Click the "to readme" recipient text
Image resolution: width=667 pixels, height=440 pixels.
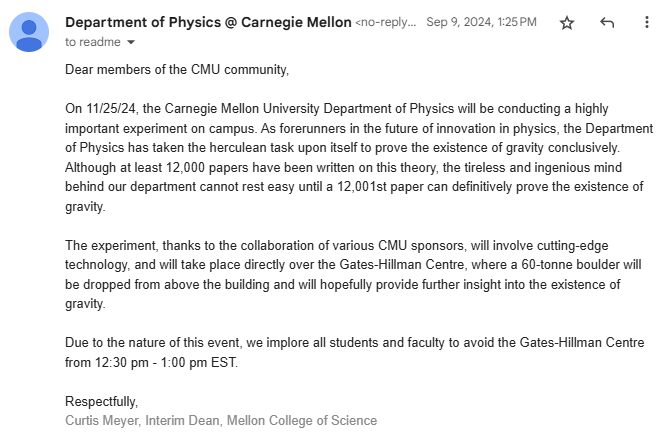(x=92, y=42)
